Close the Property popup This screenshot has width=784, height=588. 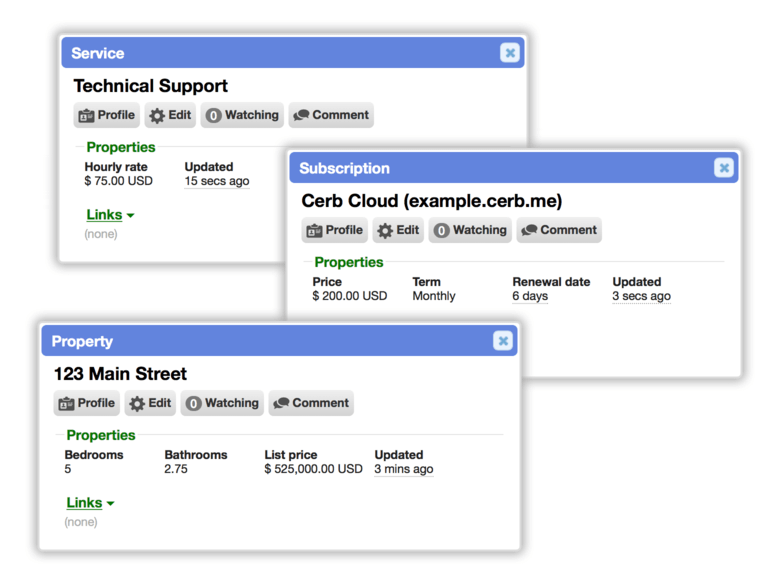pos(503,340)
